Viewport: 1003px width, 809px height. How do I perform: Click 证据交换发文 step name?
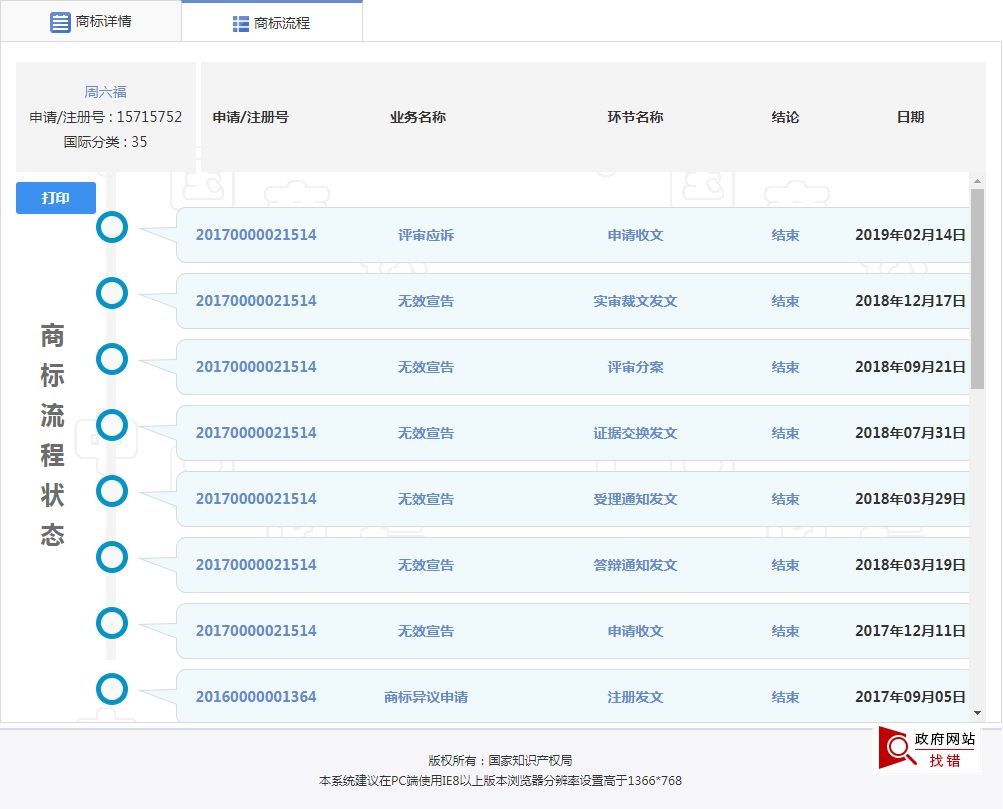[635, 433]
